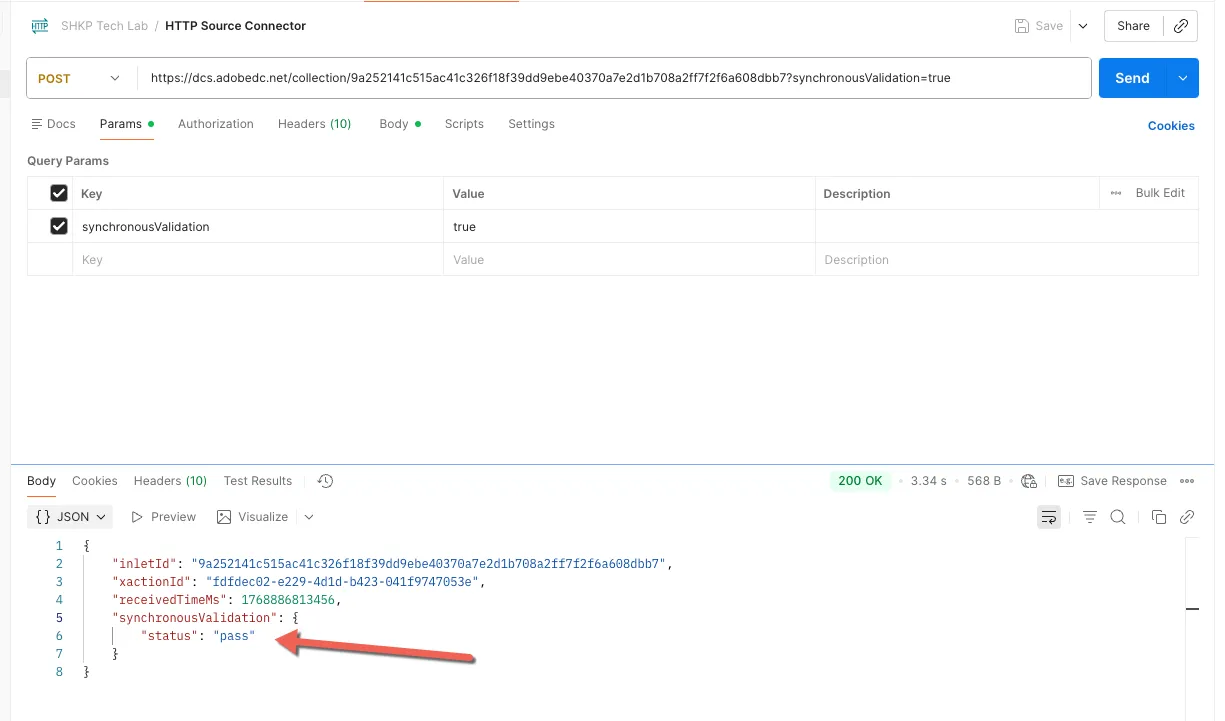Click the response link icon
The width and height of the screenshot is (1225, 721).
click(1187, 517)
